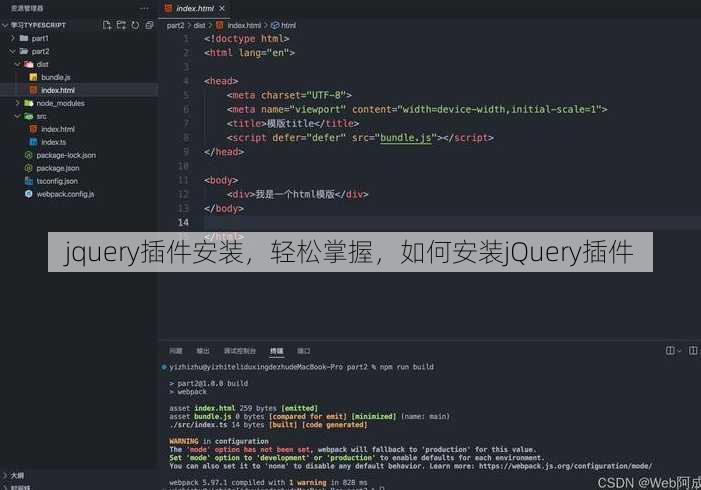Collapse all folders in explorer

149,25
